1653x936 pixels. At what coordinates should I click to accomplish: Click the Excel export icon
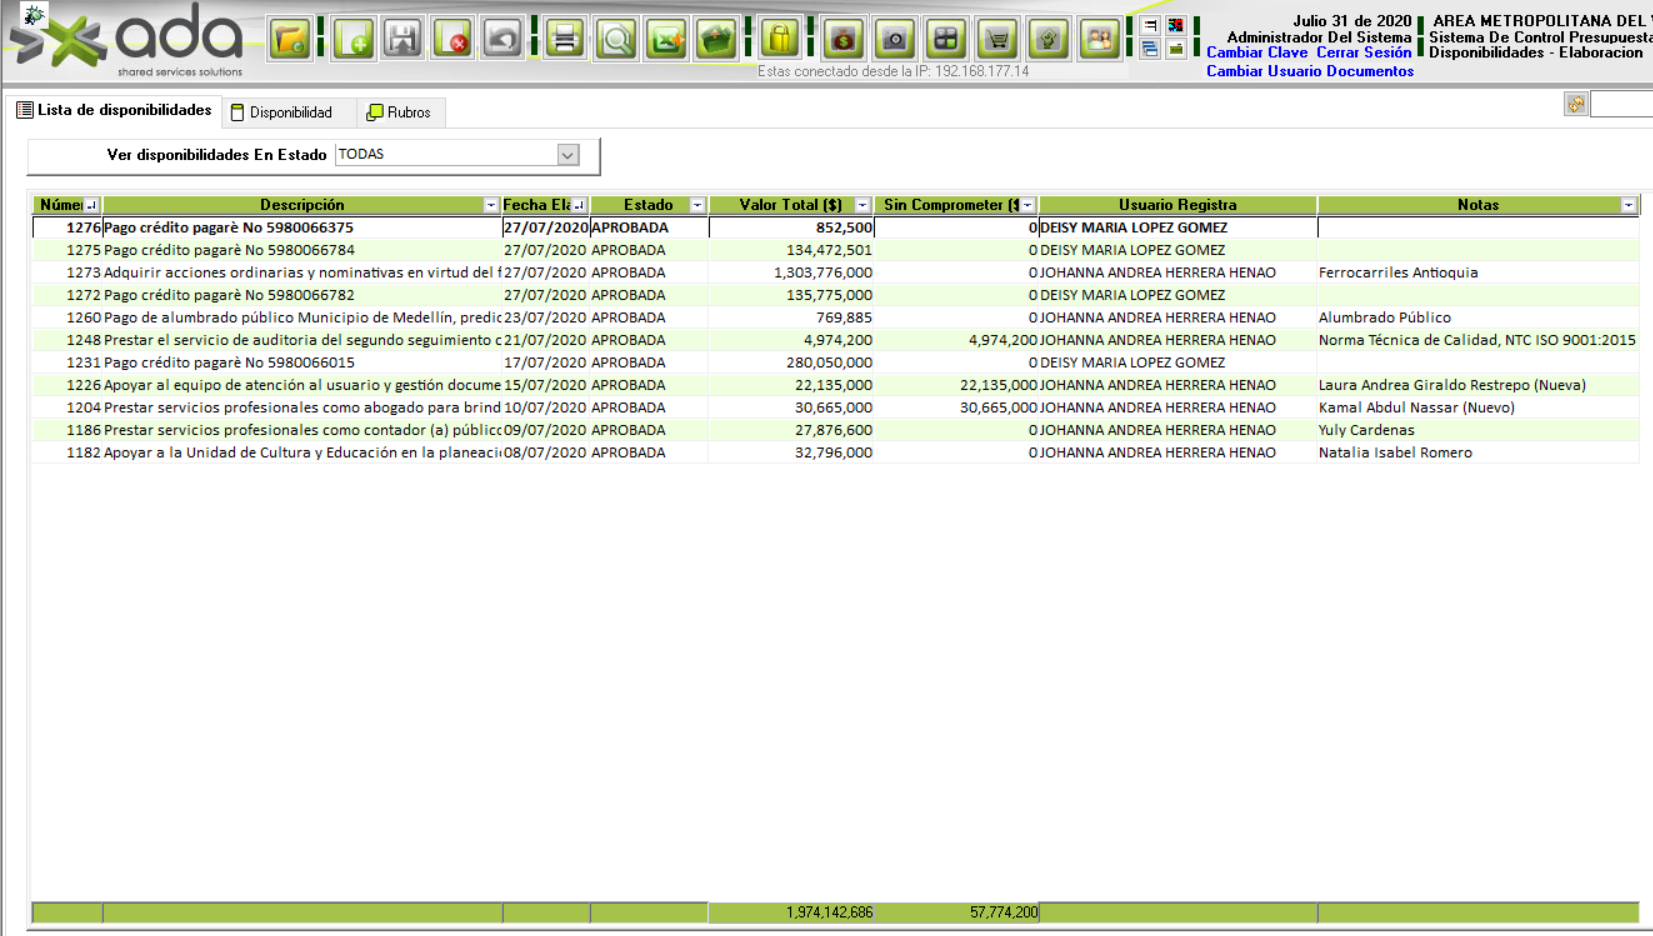pyautogui.click(x=666, y=40)
